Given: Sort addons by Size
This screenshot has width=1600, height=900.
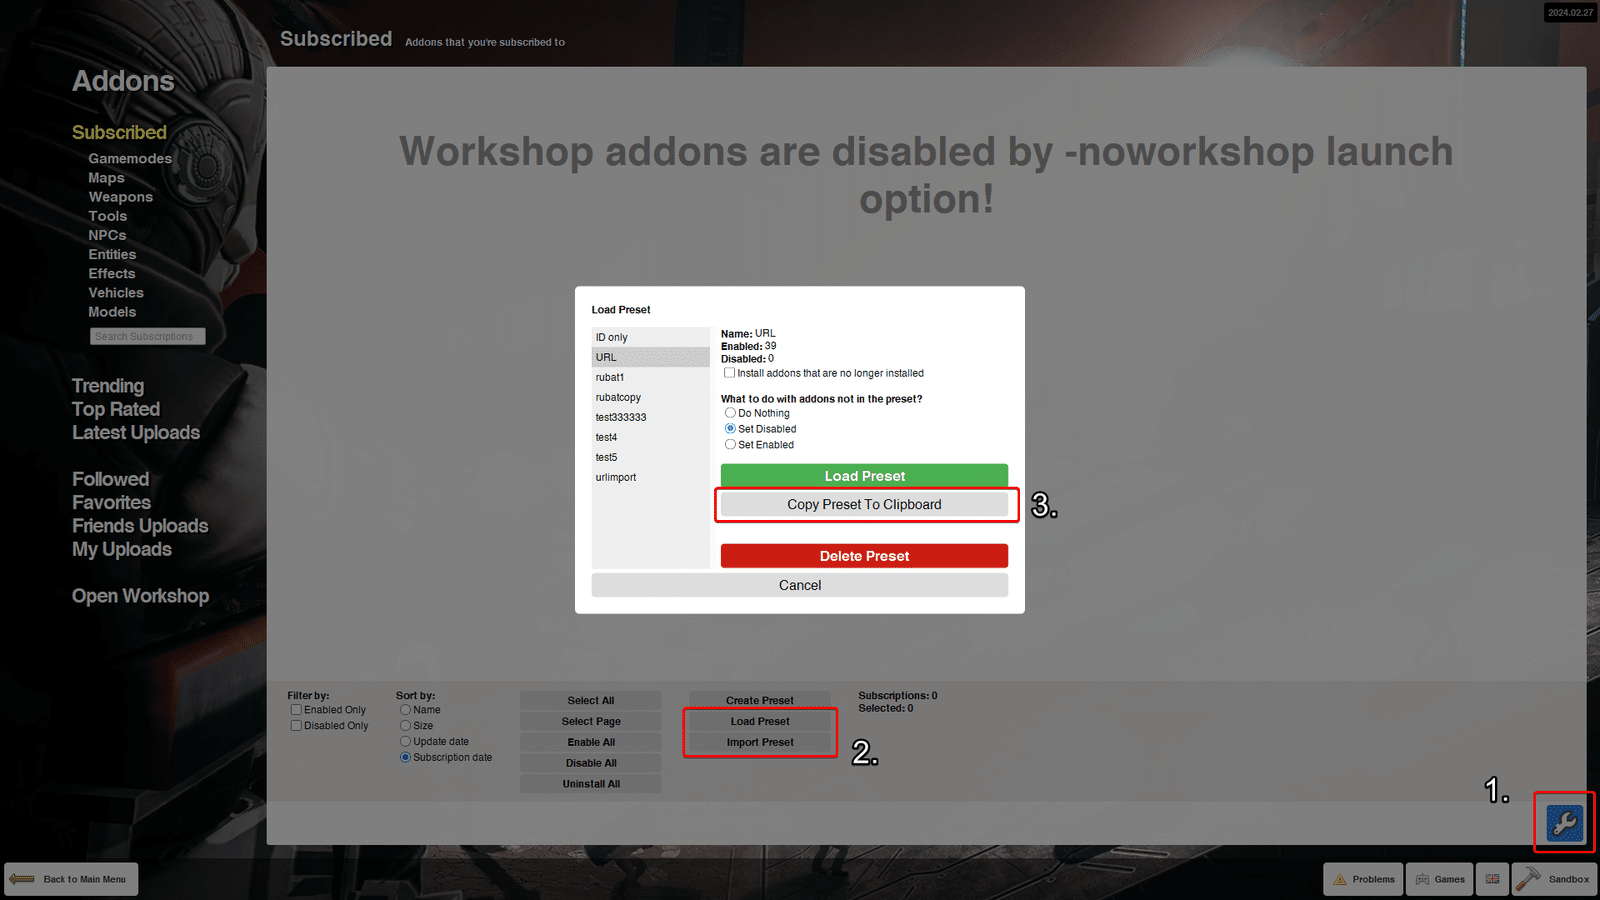Looking at the screenshot, I should [405, 726].
